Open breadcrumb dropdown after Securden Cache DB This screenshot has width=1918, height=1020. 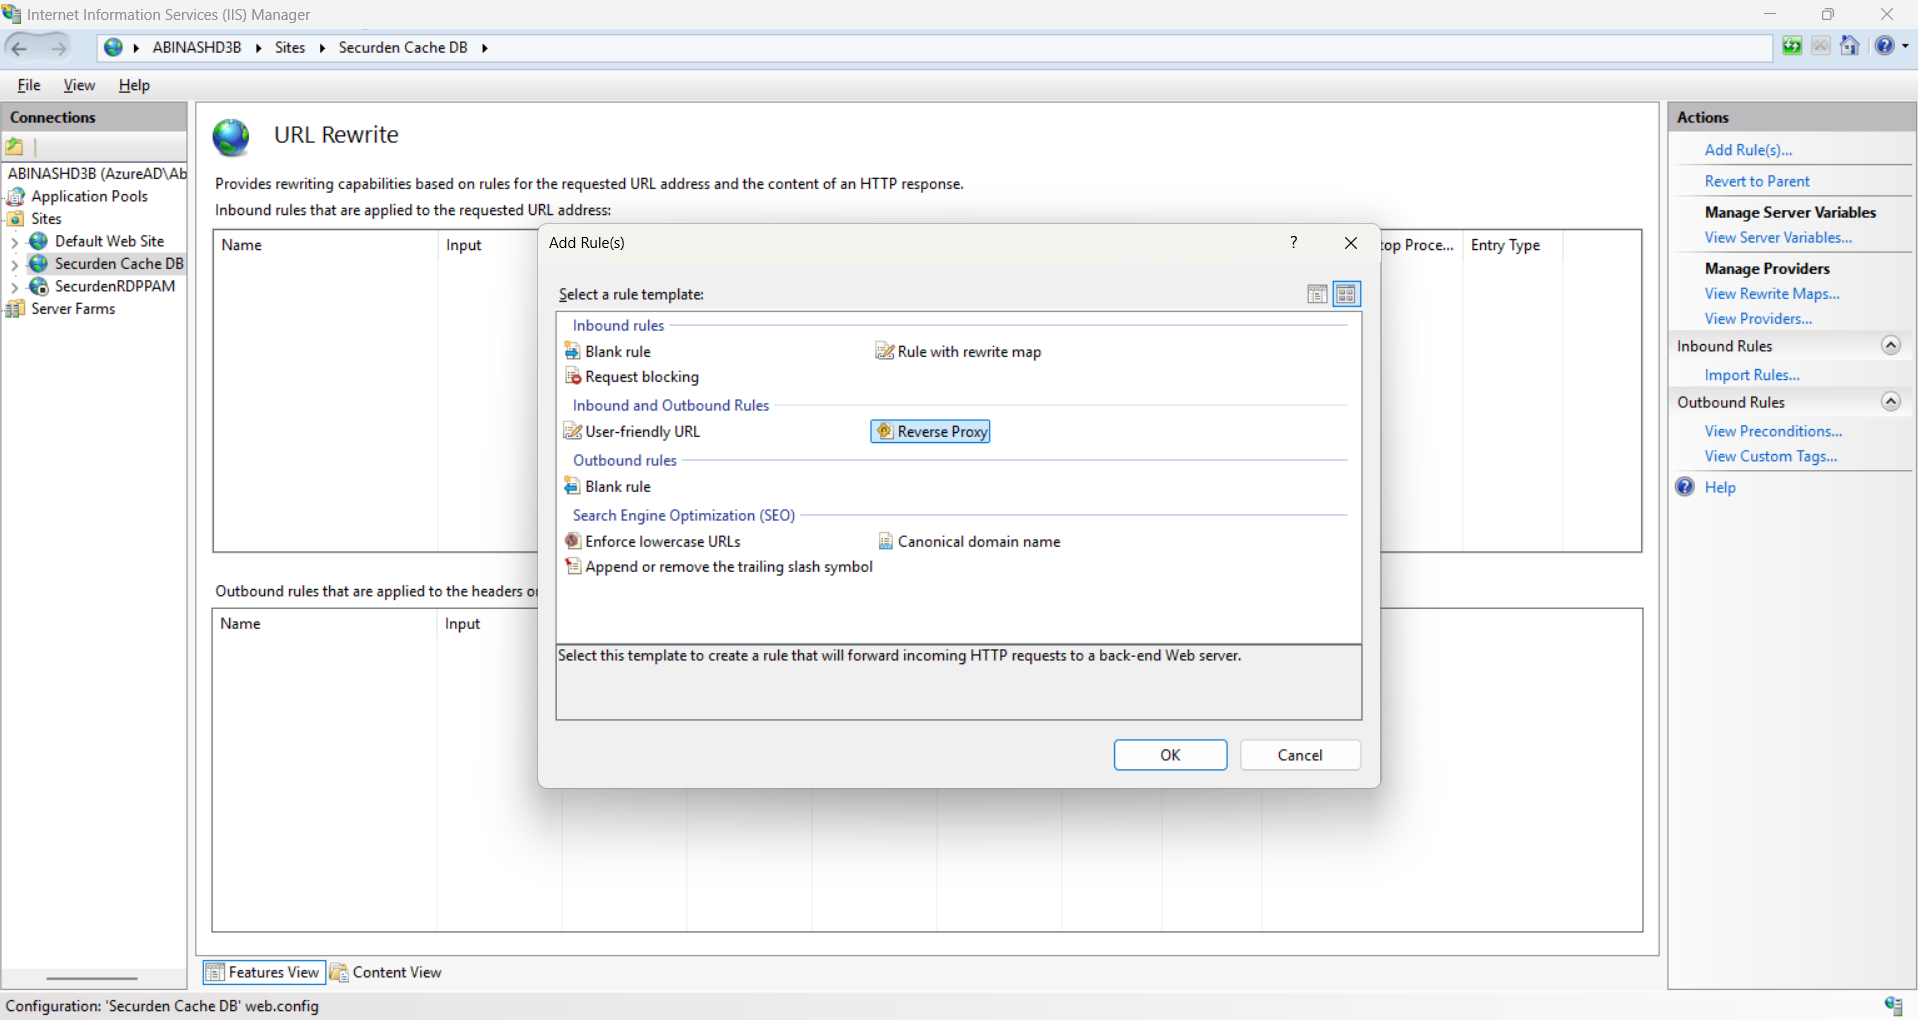tap(484, 48)
